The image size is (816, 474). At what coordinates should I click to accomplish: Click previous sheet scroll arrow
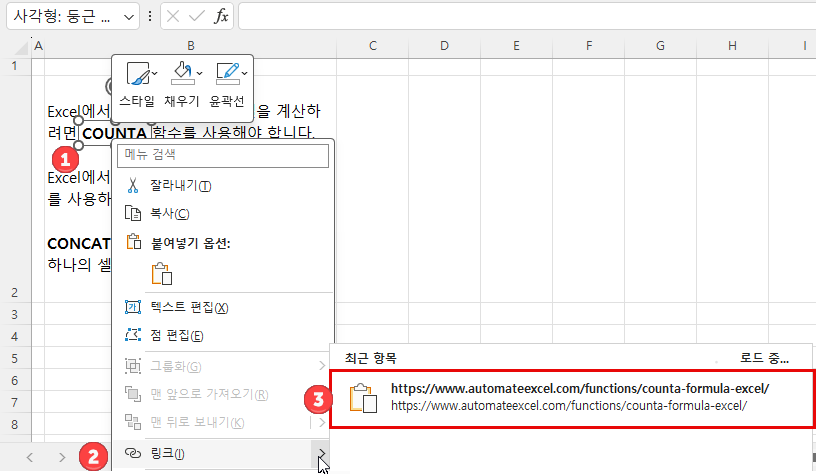30,457
